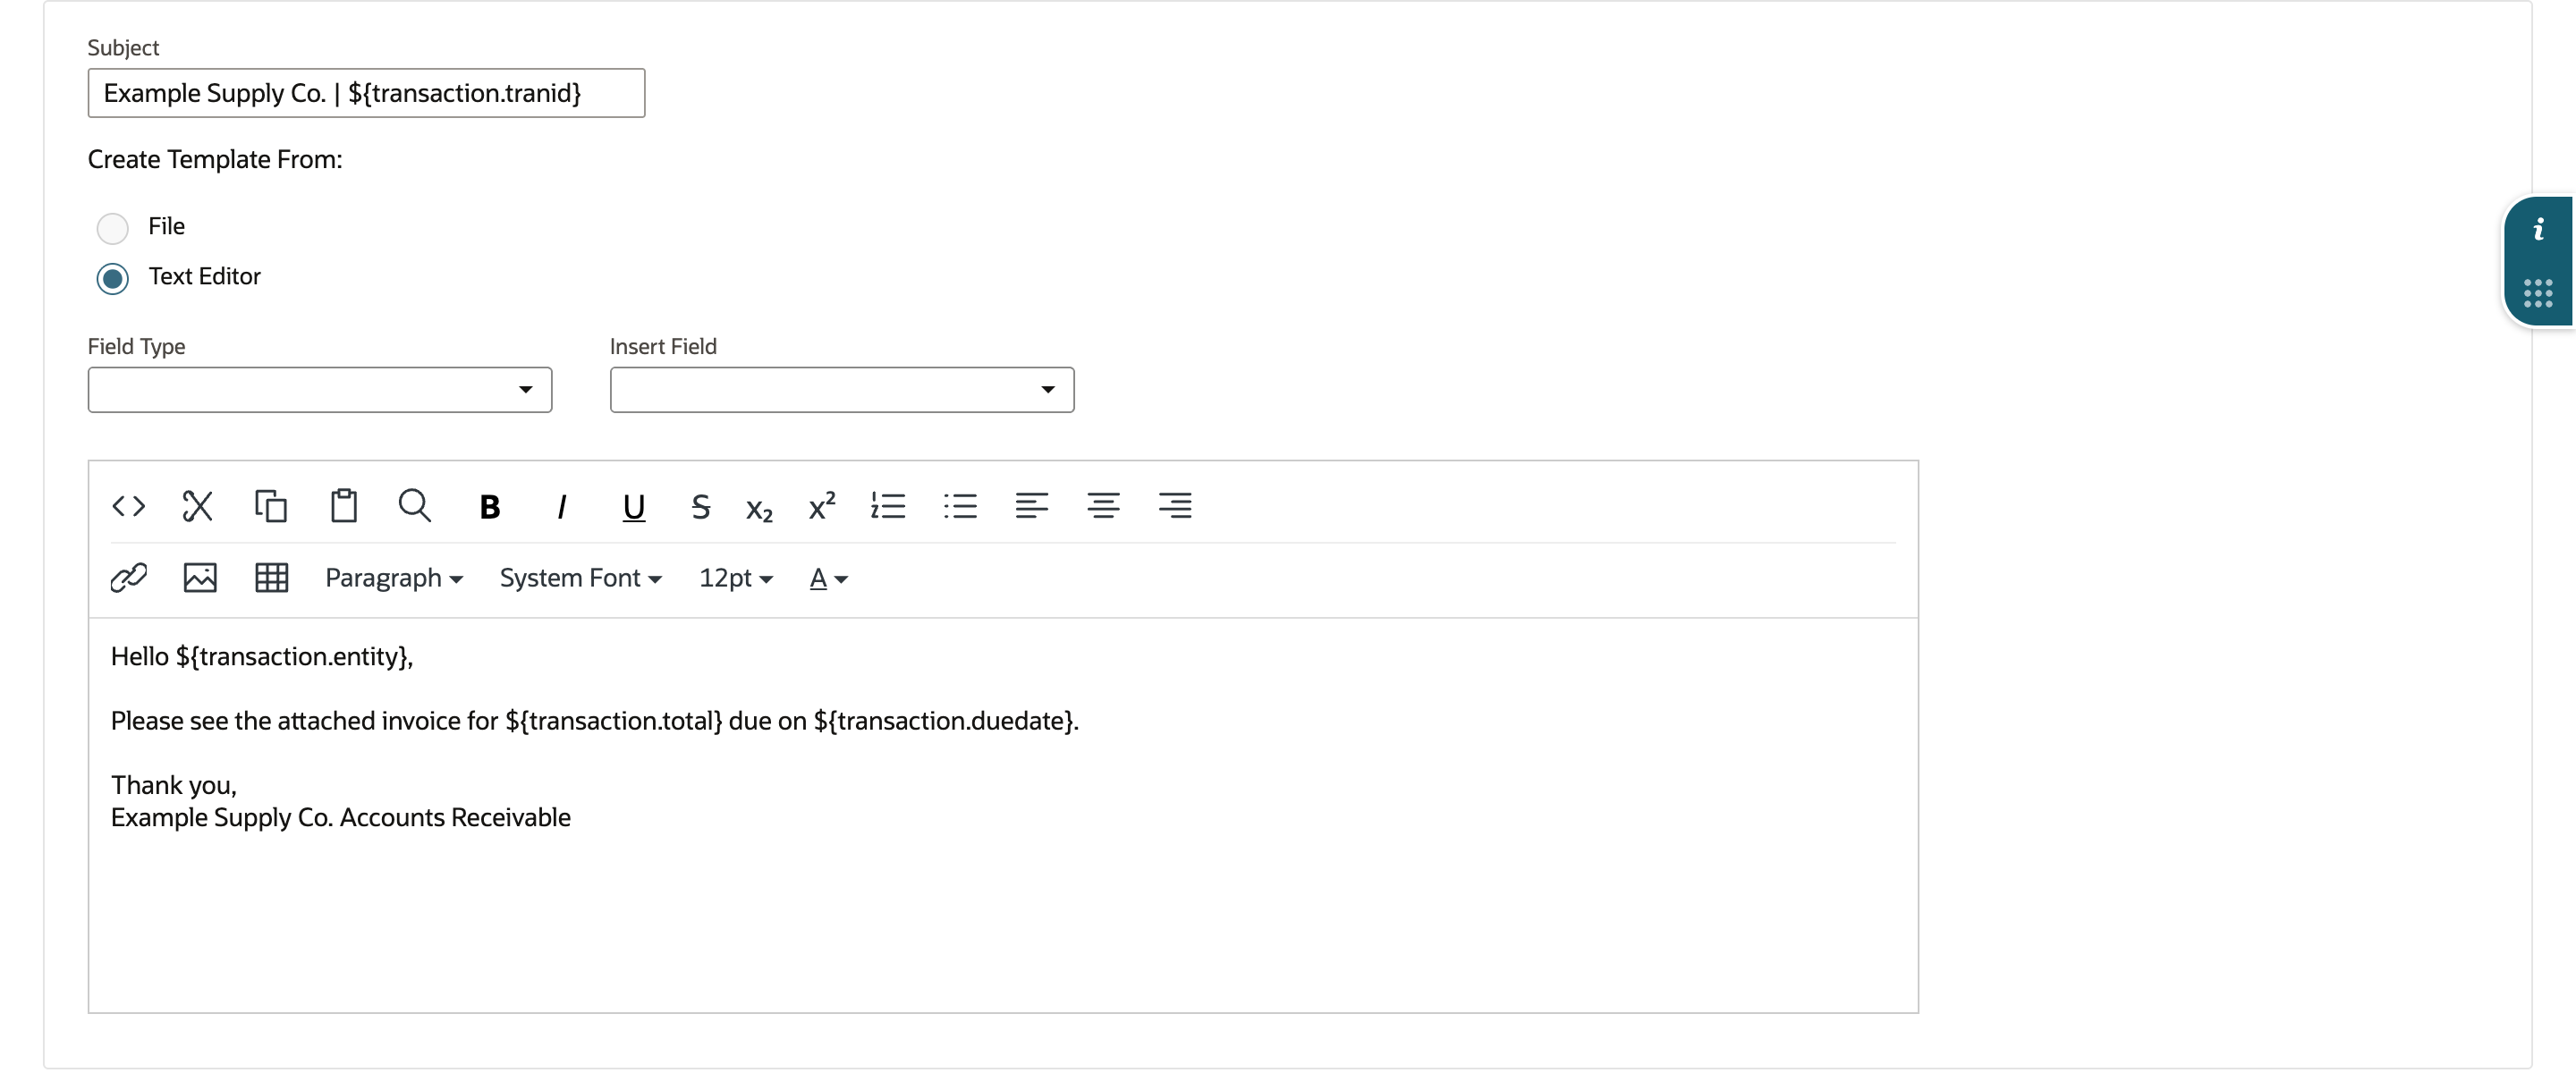Insert an image using picture icon

coord(200,578)
